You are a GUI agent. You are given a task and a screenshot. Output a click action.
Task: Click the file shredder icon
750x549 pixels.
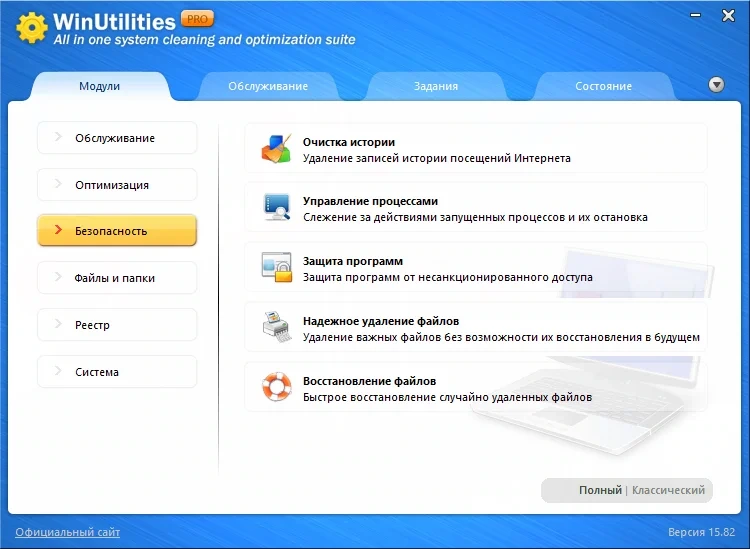click(x=277, y=327)
